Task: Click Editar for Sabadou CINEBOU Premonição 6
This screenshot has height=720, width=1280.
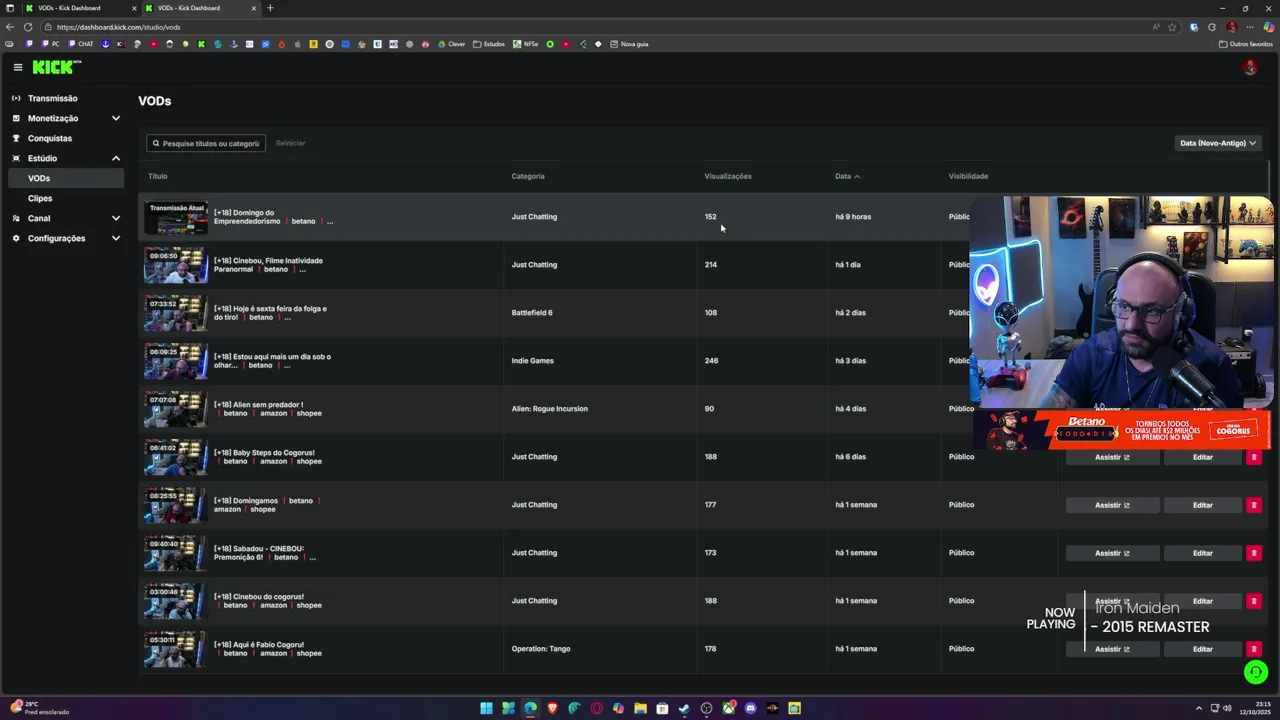Action: click(x=1202, y=553)
